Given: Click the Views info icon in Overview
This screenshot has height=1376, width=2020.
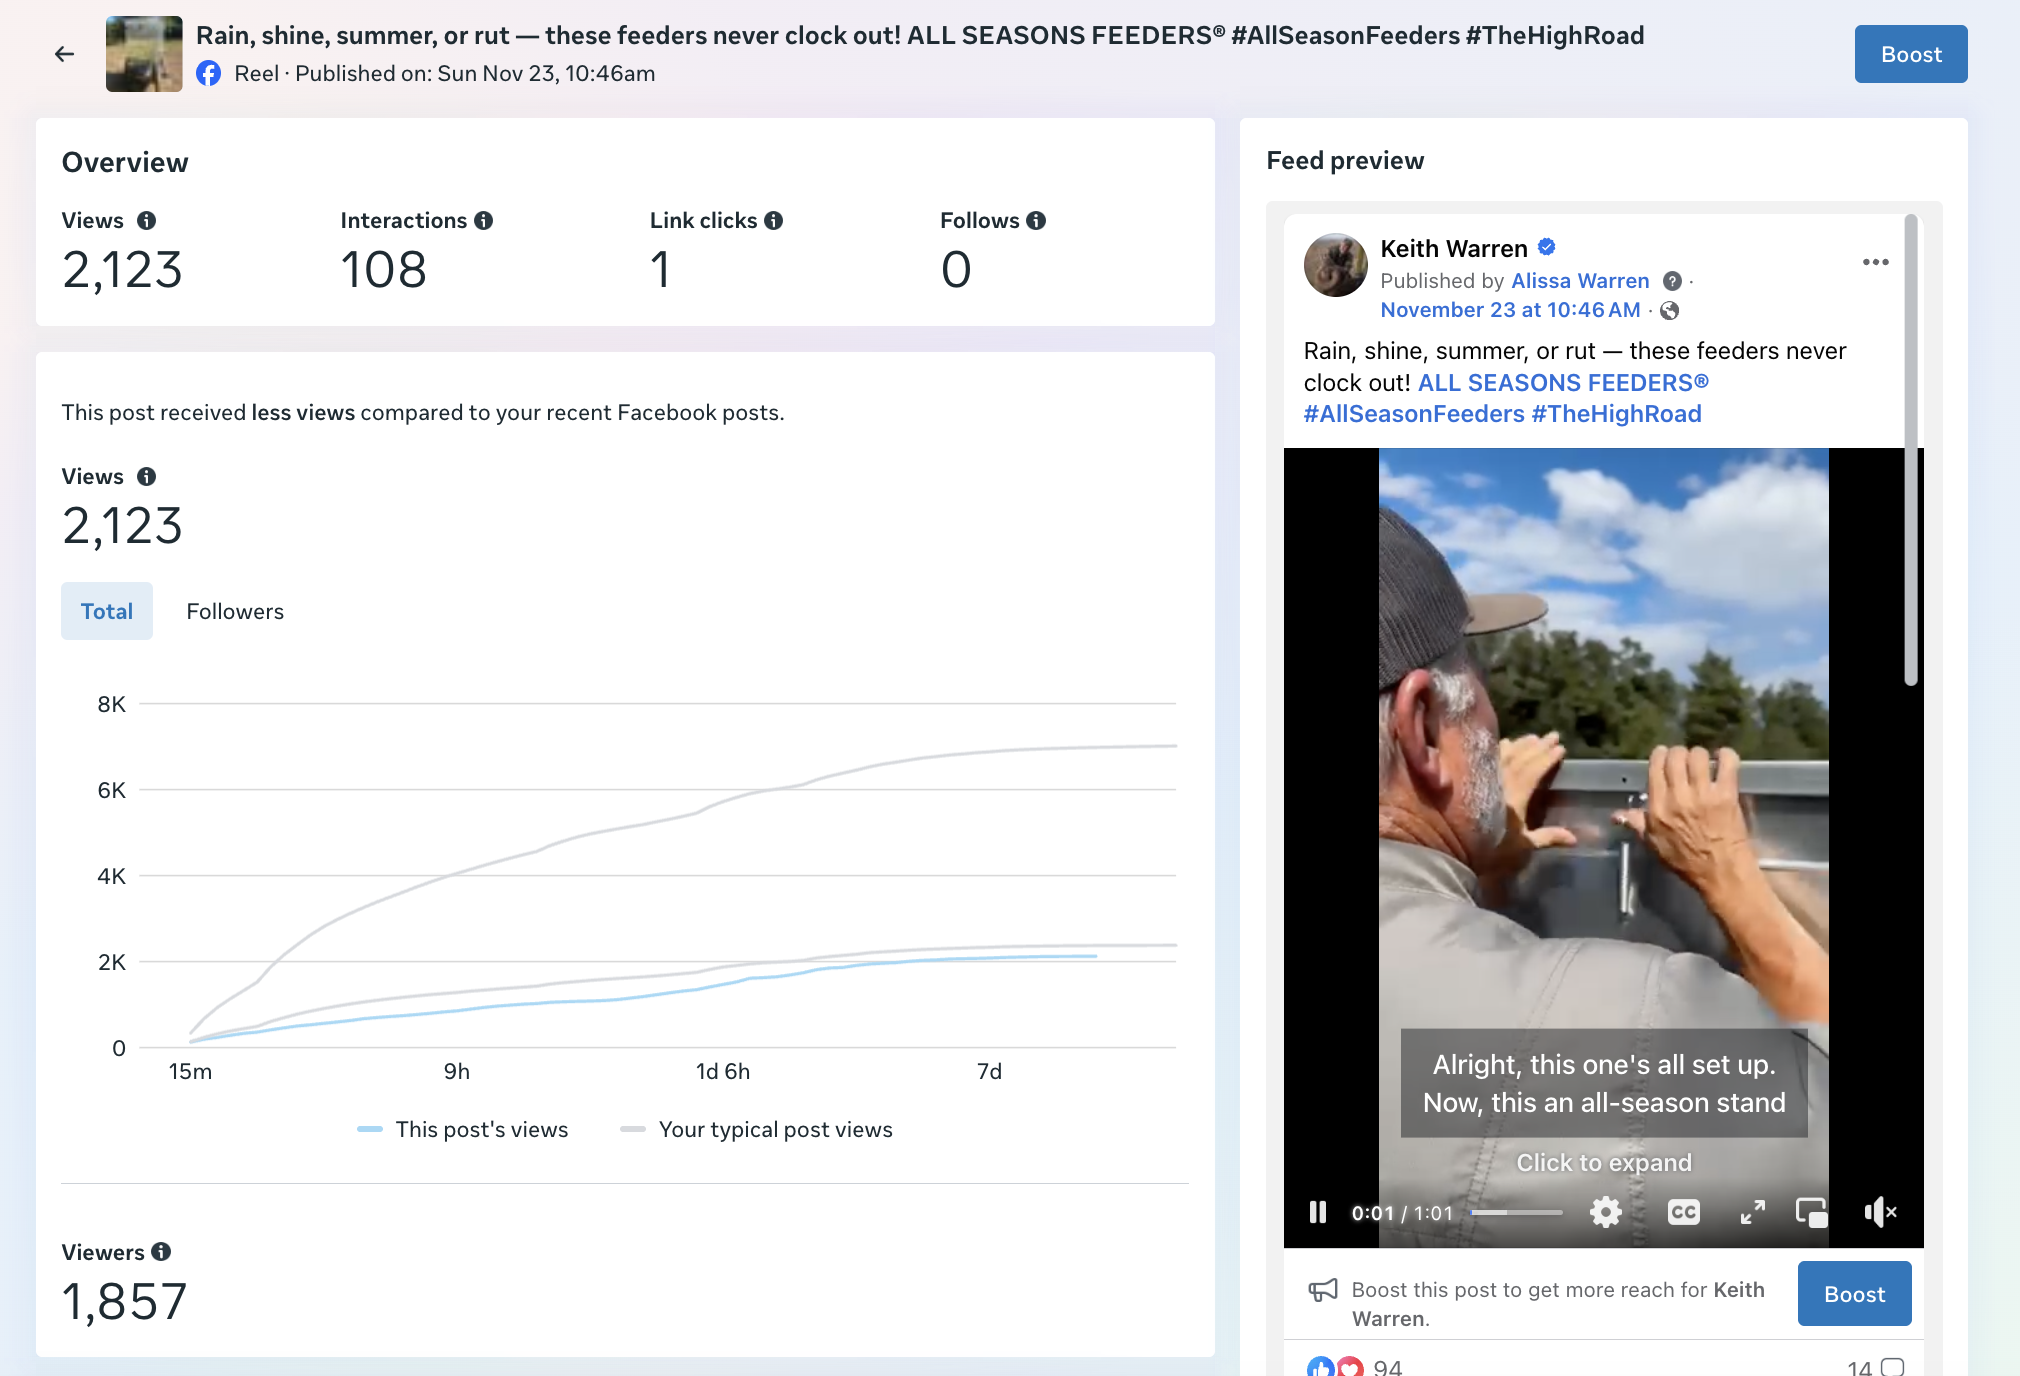Looking at the screenshot, I should [x=147, y=221].
